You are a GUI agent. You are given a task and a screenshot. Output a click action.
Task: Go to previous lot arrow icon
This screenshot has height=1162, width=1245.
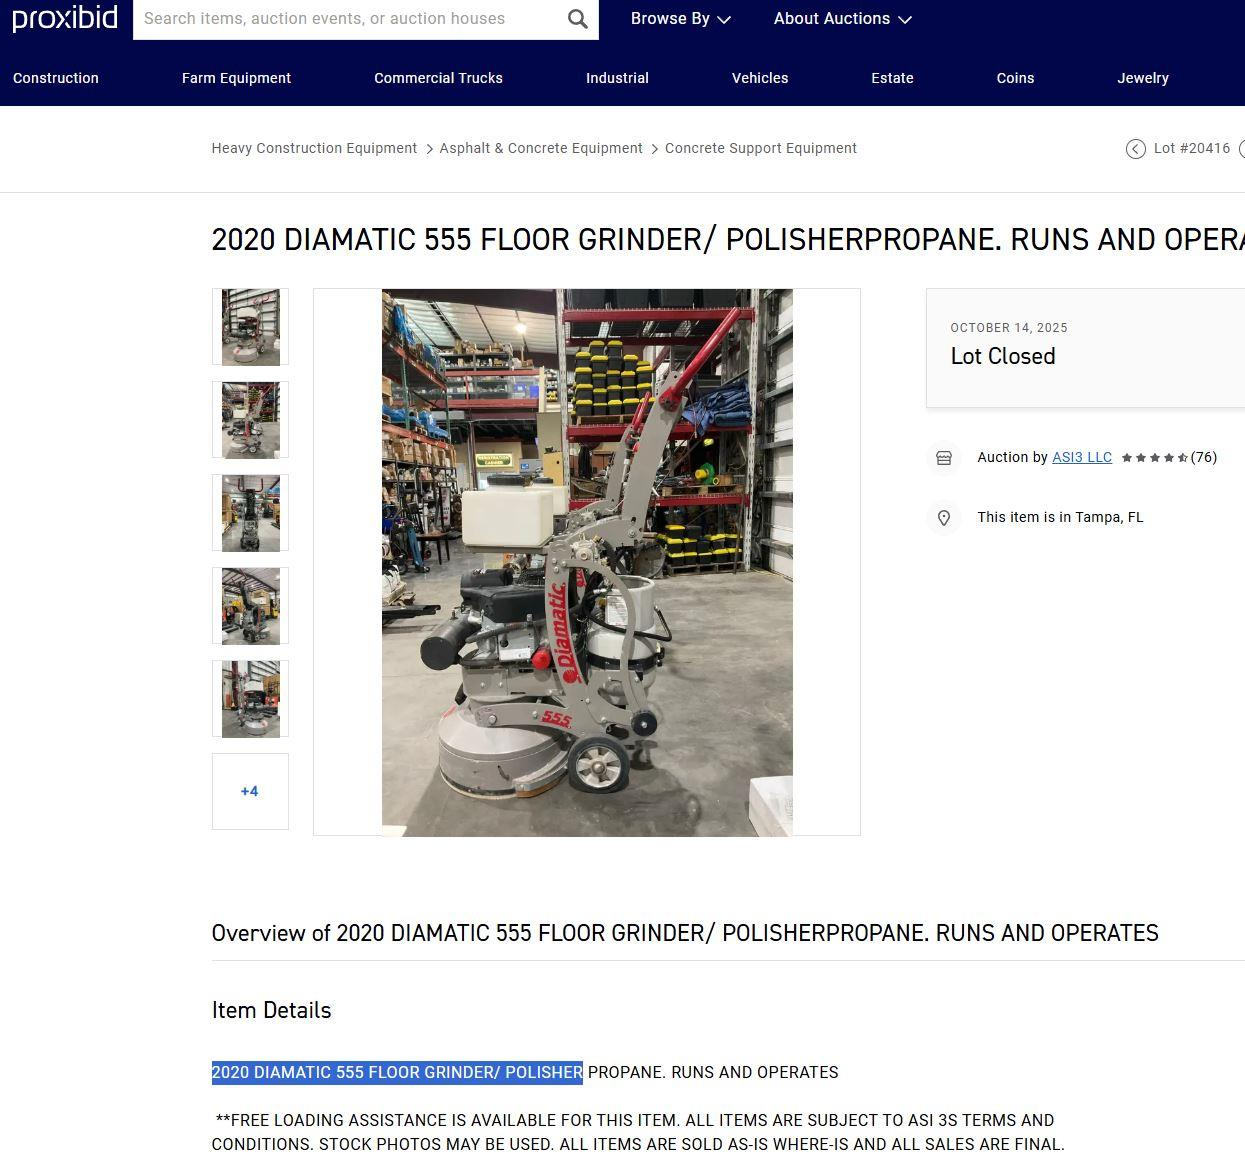pos(1135,149)
